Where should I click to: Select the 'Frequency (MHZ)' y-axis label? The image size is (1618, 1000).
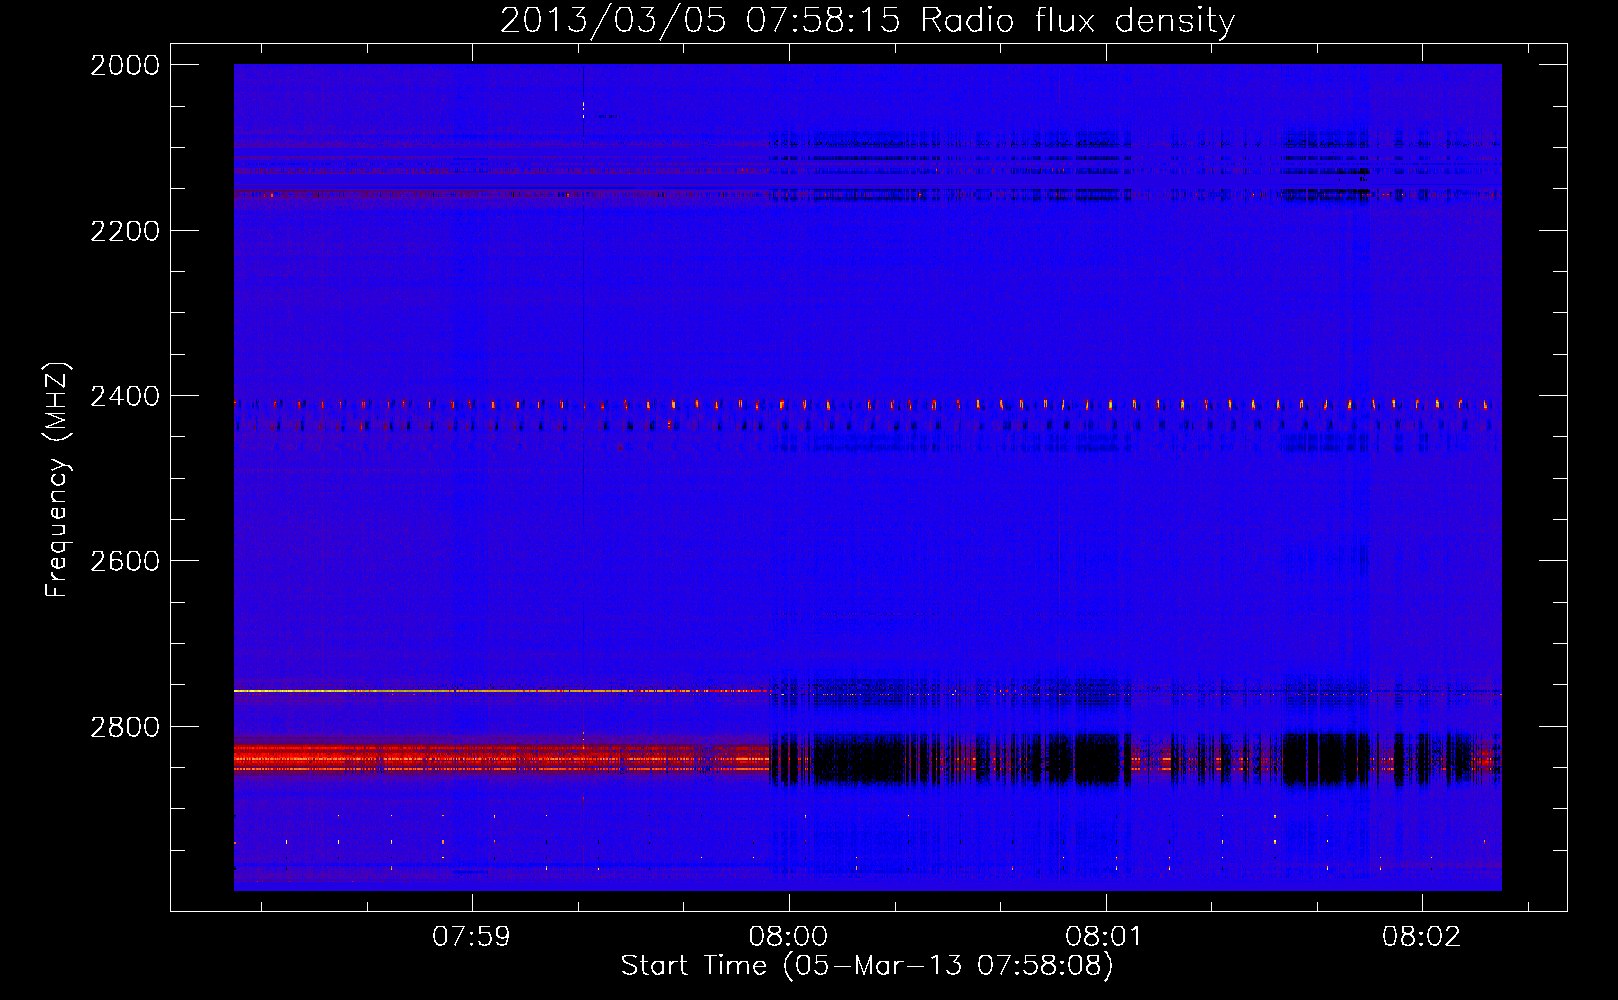[x=58, y=479]
